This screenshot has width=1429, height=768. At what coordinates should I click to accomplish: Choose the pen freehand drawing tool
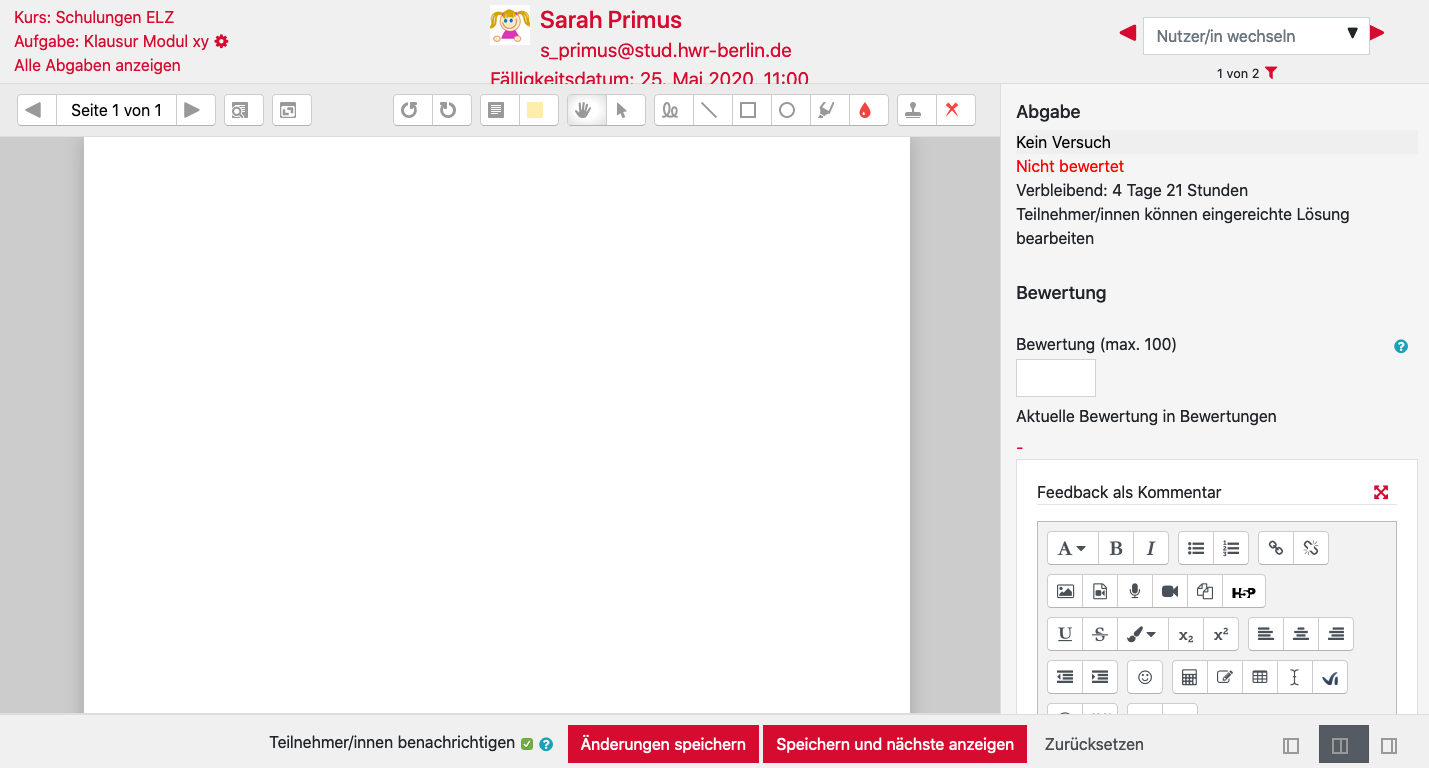pyautogui.click(x=671, y=110)
